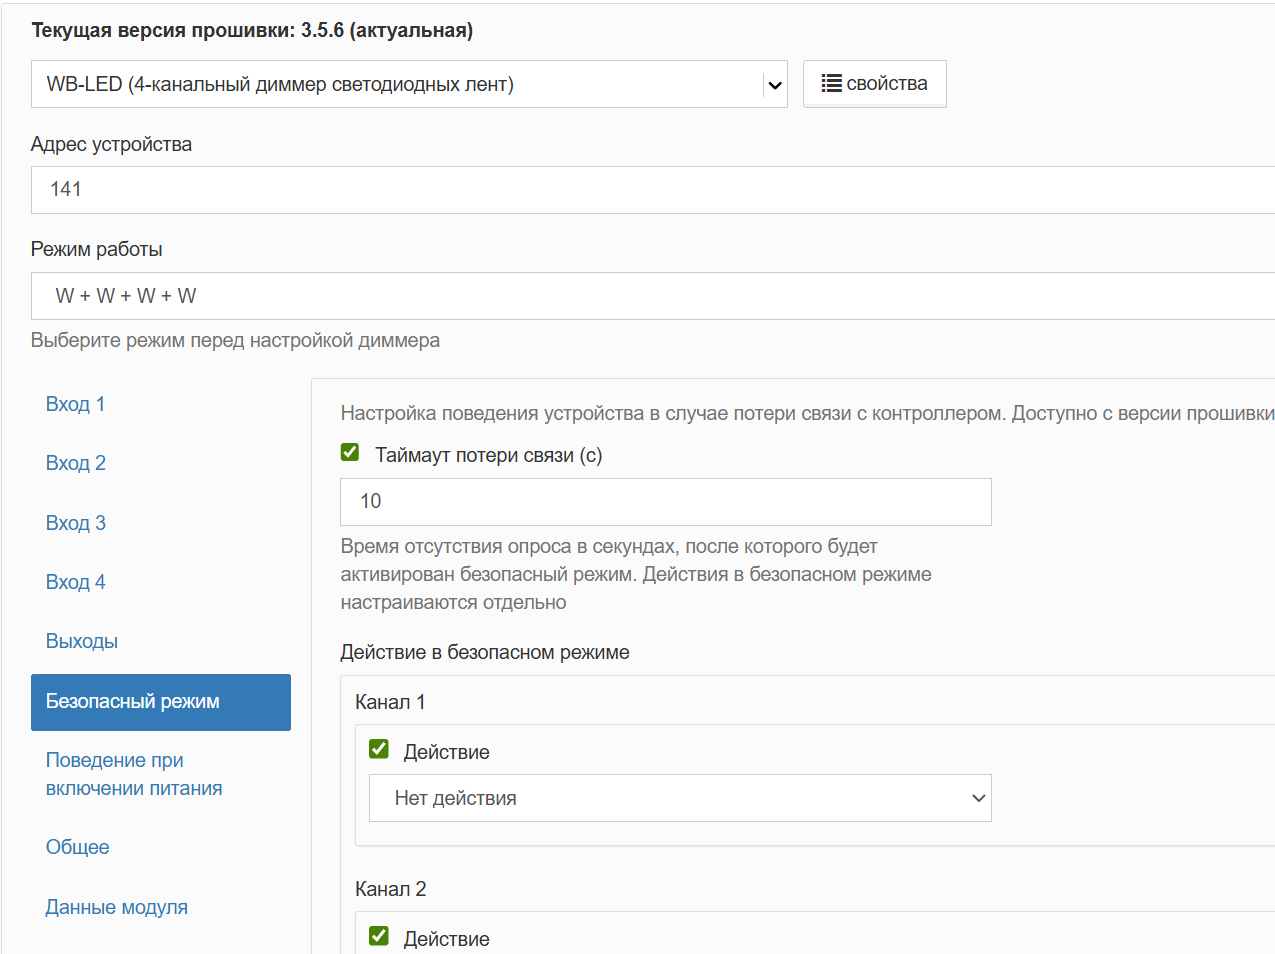
Task: Open the Режим работы W + W + W + W selector
Action: (653, 296)
